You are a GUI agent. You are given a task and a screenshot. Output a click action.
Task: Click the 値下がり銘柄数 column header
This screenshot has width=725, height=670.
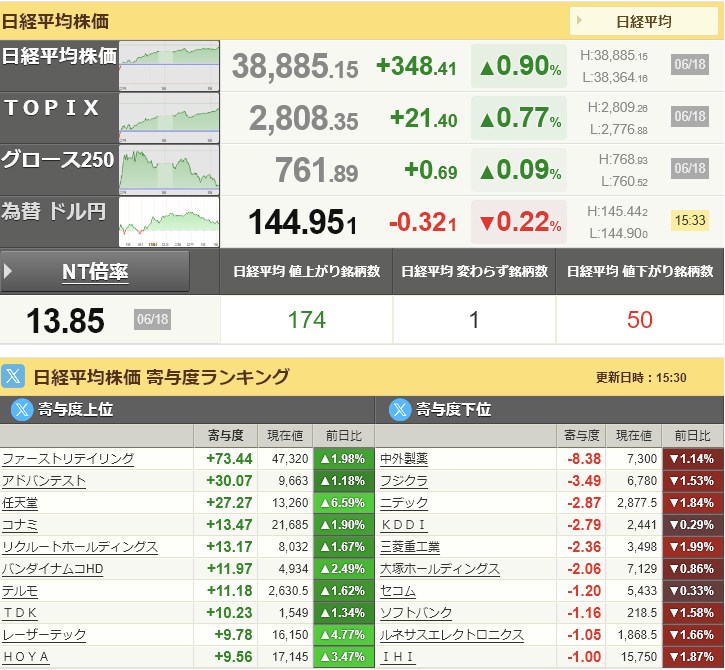click(640, 271)
